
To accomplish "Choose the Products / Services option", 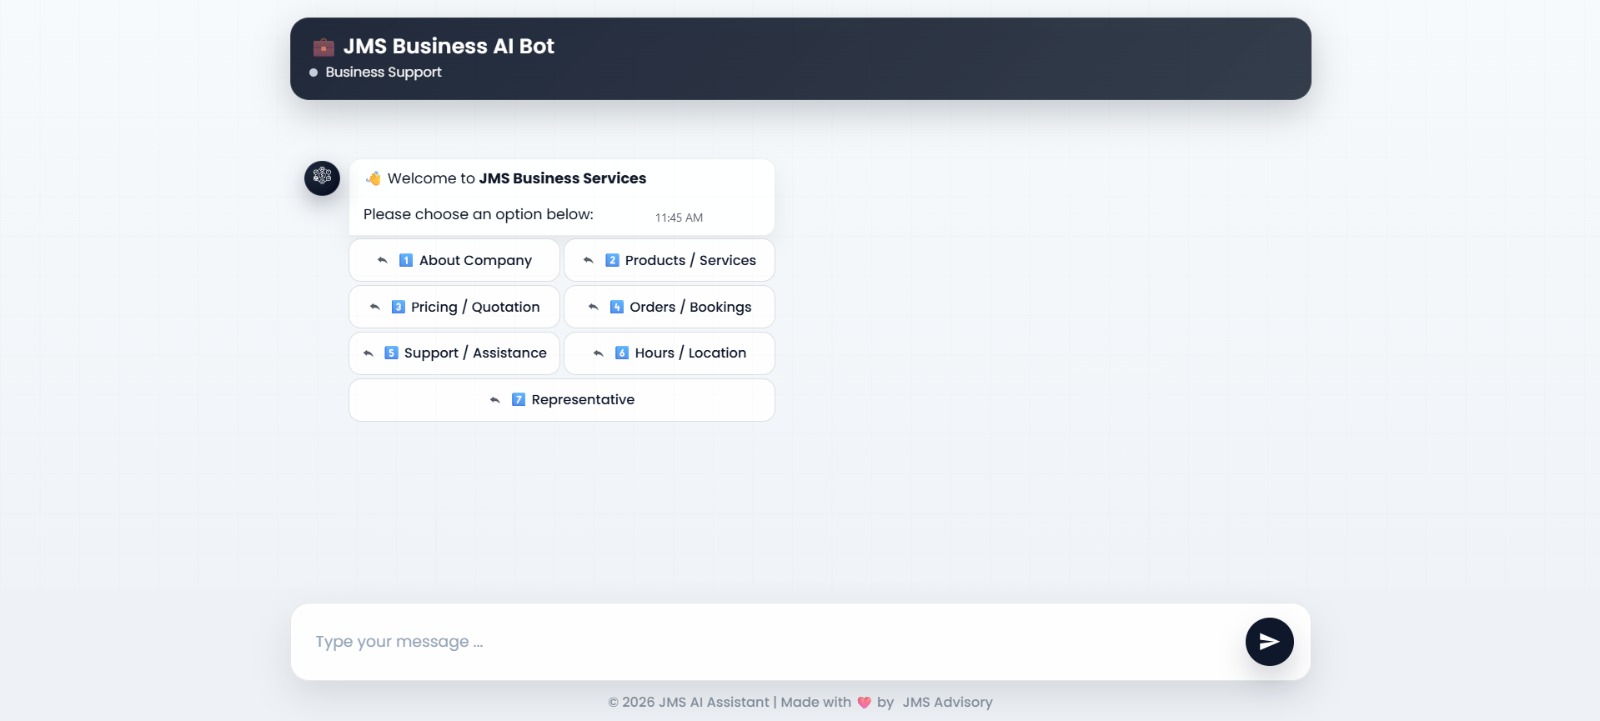I will pyautogui.click(x=669, y=260).
